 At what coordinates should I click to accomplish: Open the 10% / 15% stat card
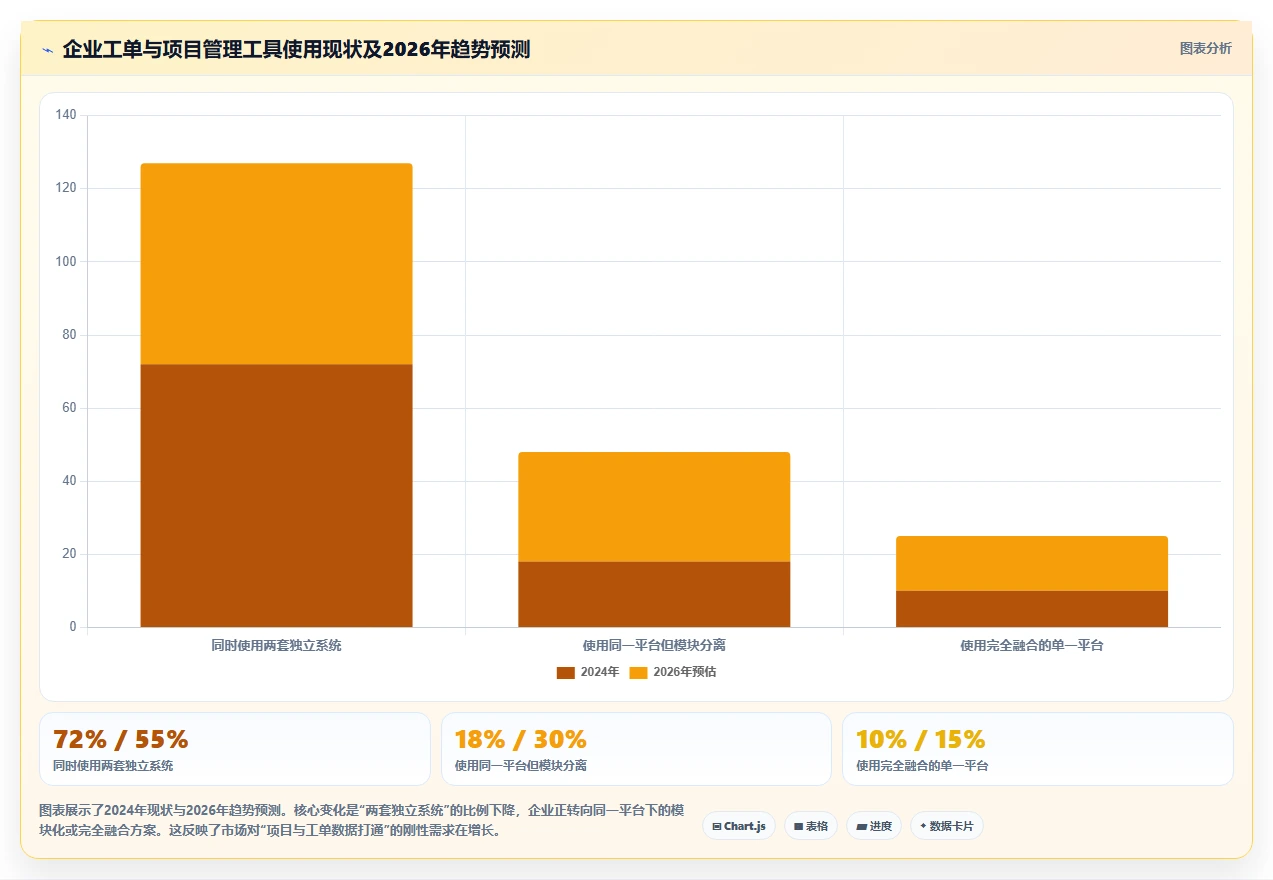coord(1038,749)
